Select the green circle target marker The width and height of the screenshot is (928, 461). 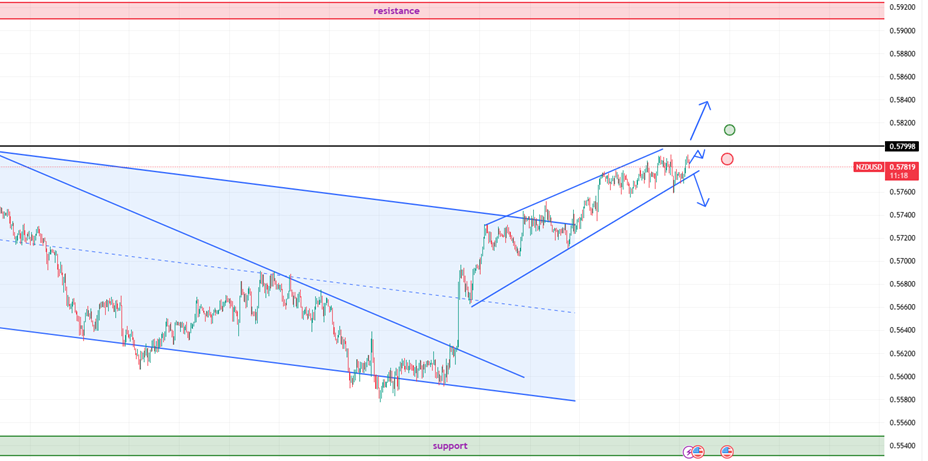(730, 130)
